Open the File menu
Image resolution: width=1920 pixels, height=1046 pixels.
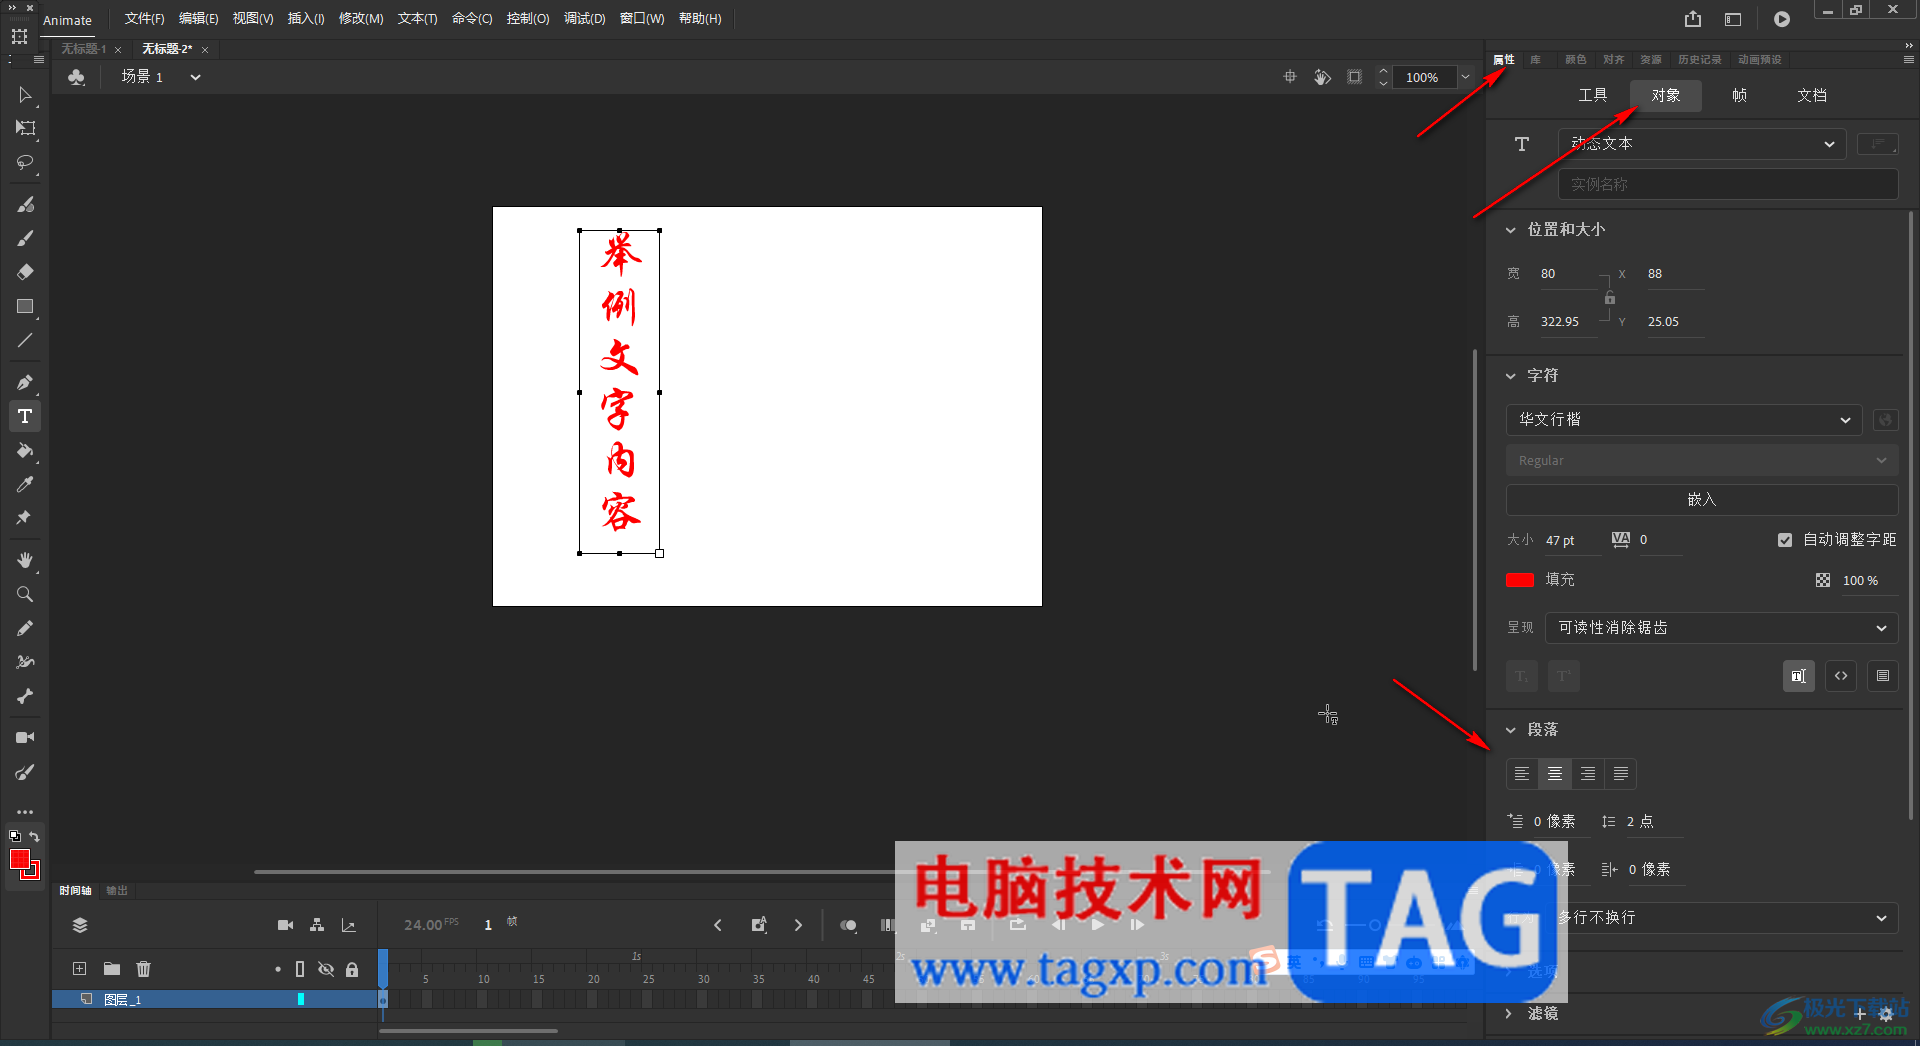[x=144, y=19]
